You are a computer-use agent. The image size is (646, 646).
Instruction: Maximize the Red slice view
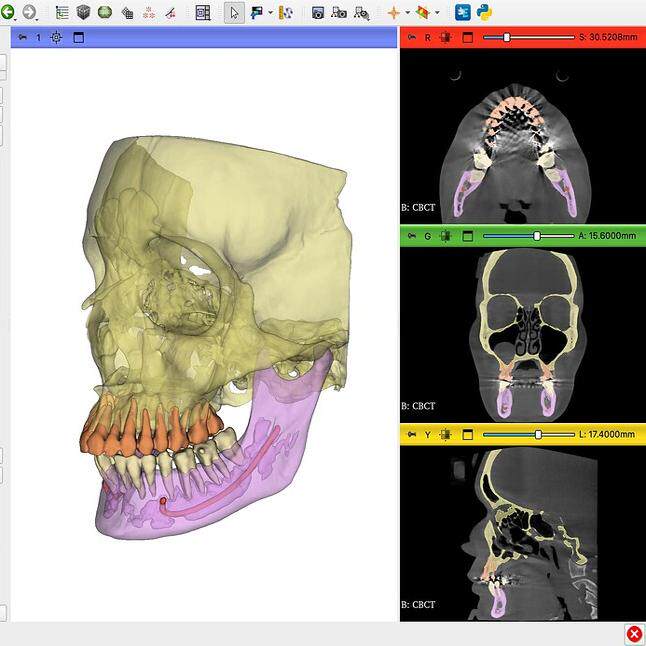[467, 37]
